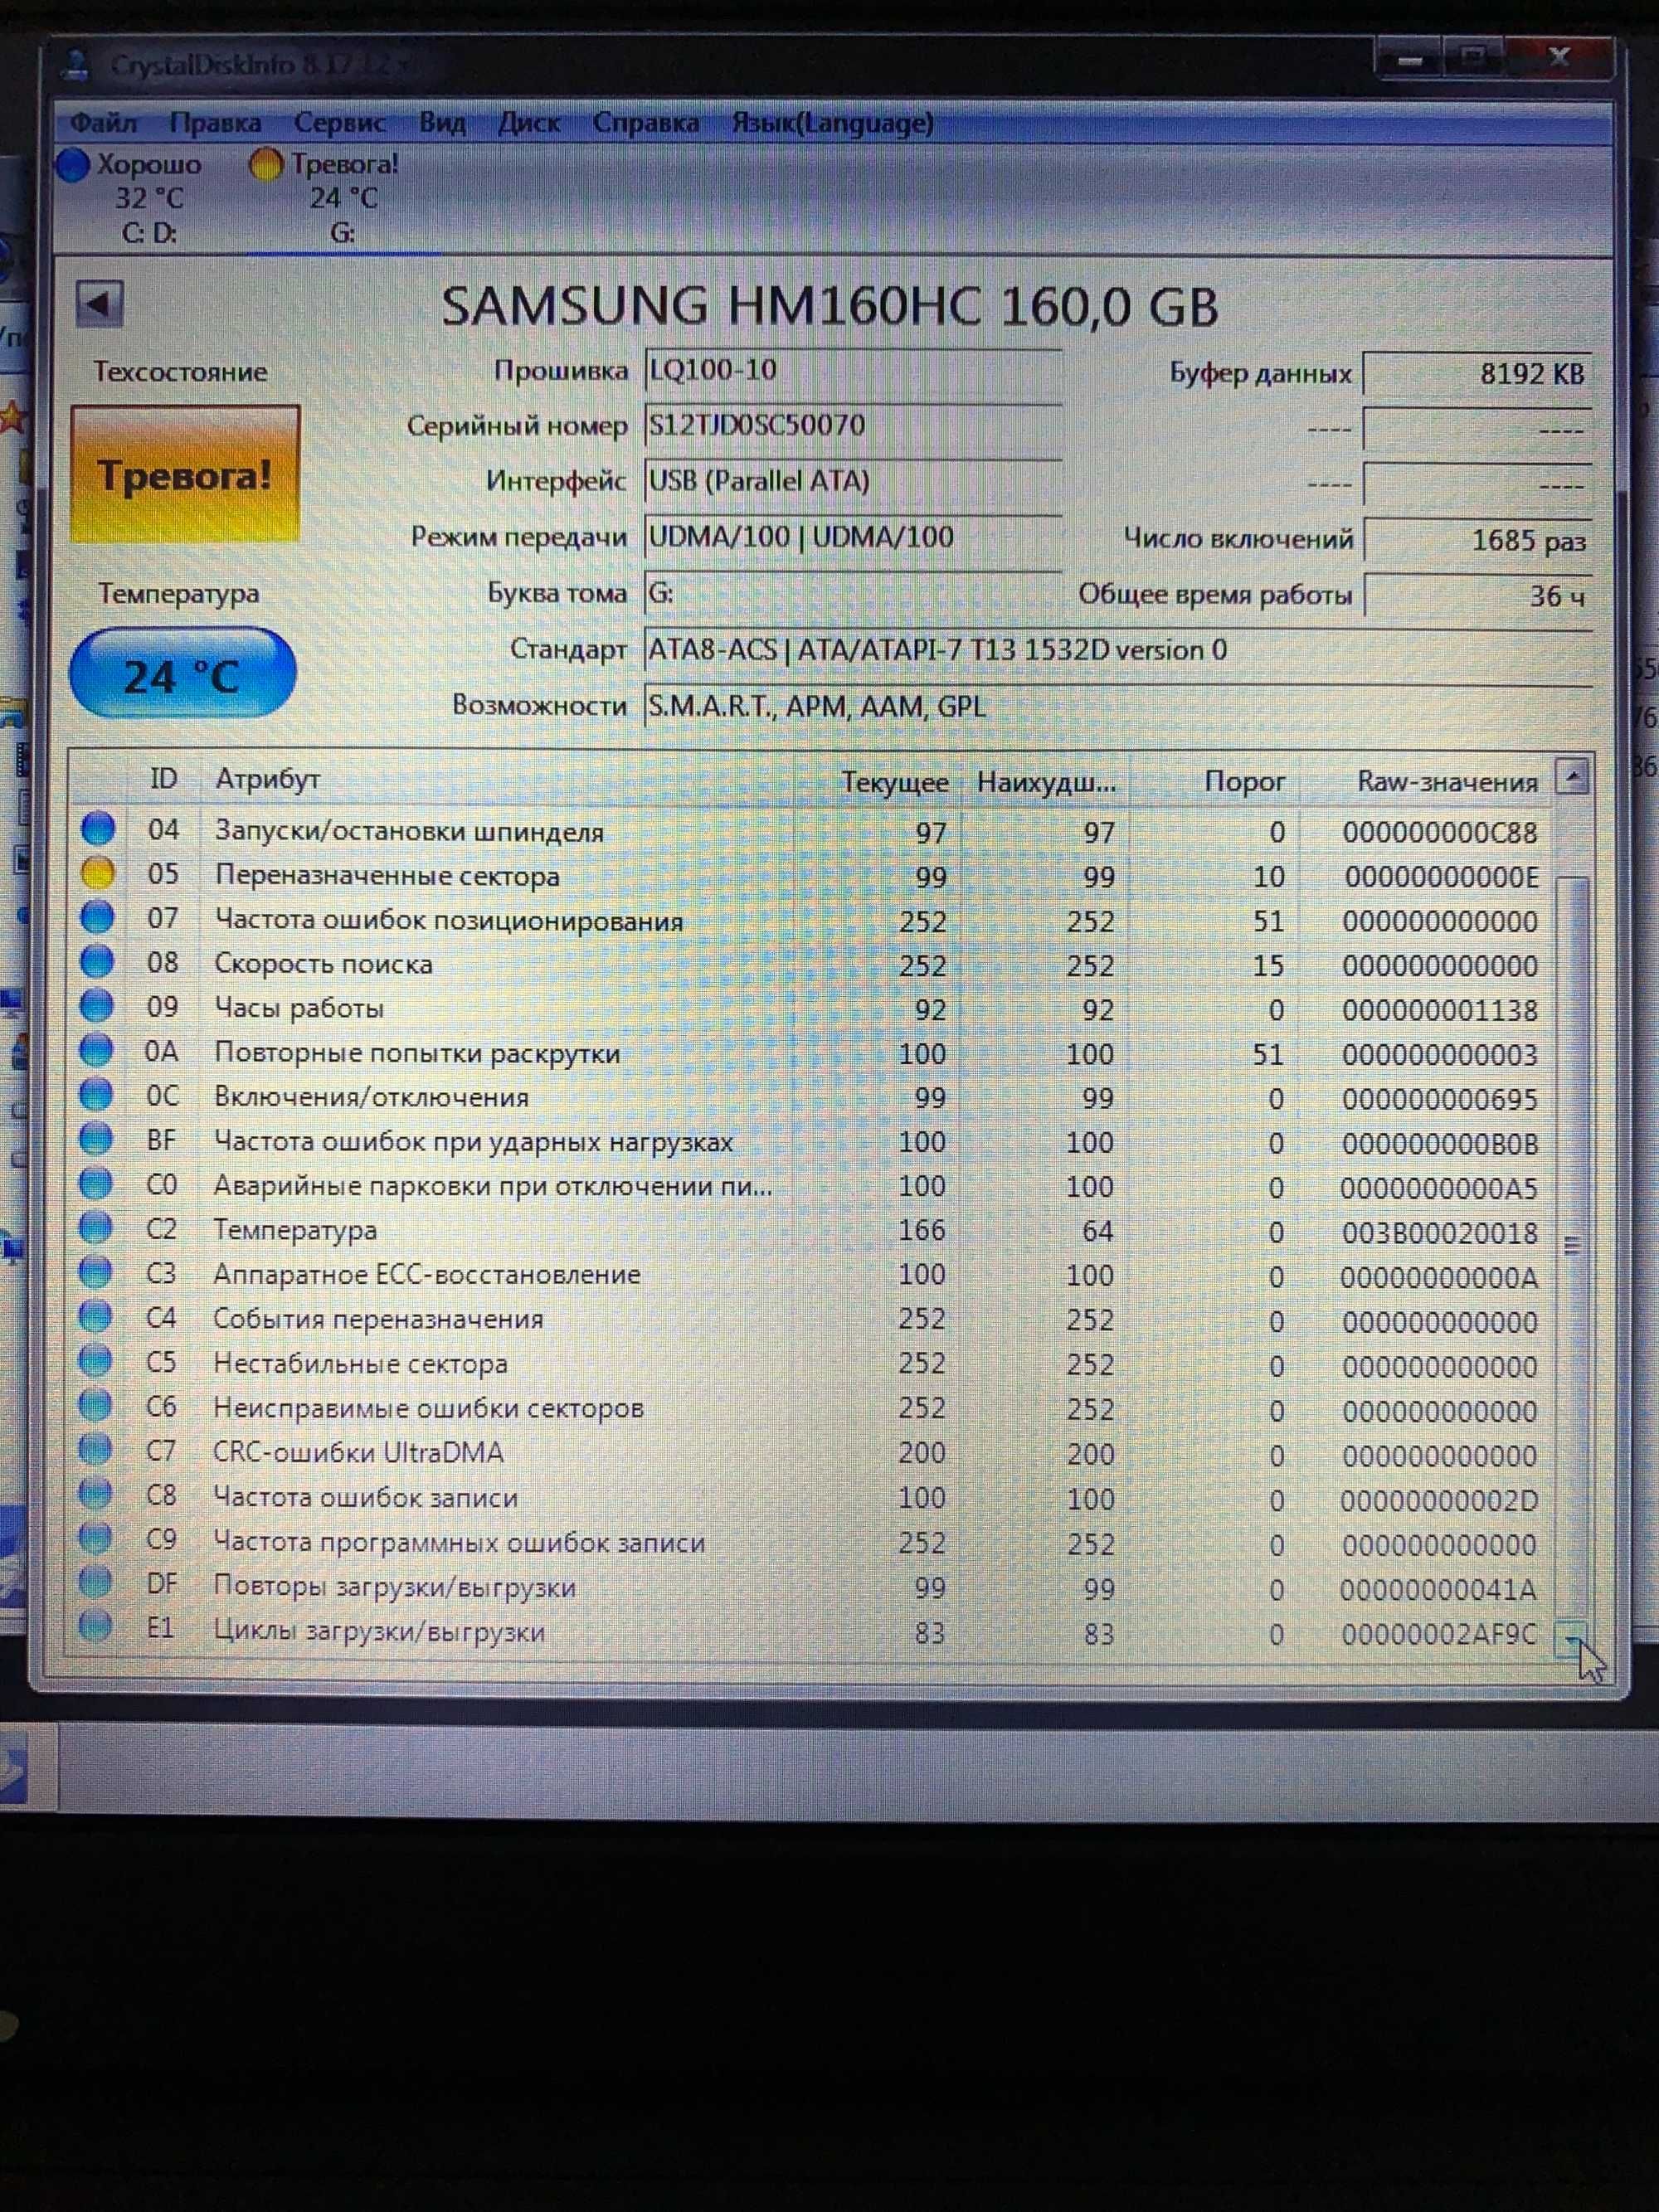
Task: Click raw value 003B00020018
Action: point(1439,1232)
